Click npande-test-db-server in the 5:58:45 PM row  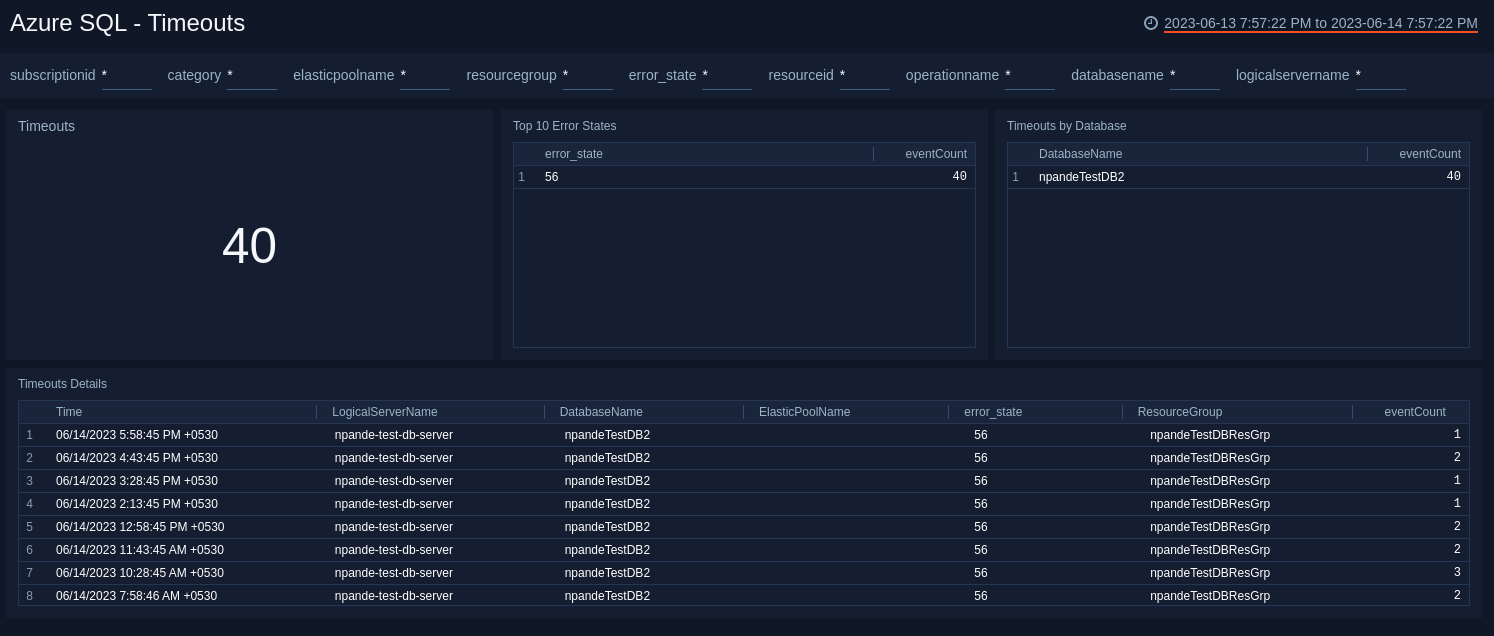[394, 435]
